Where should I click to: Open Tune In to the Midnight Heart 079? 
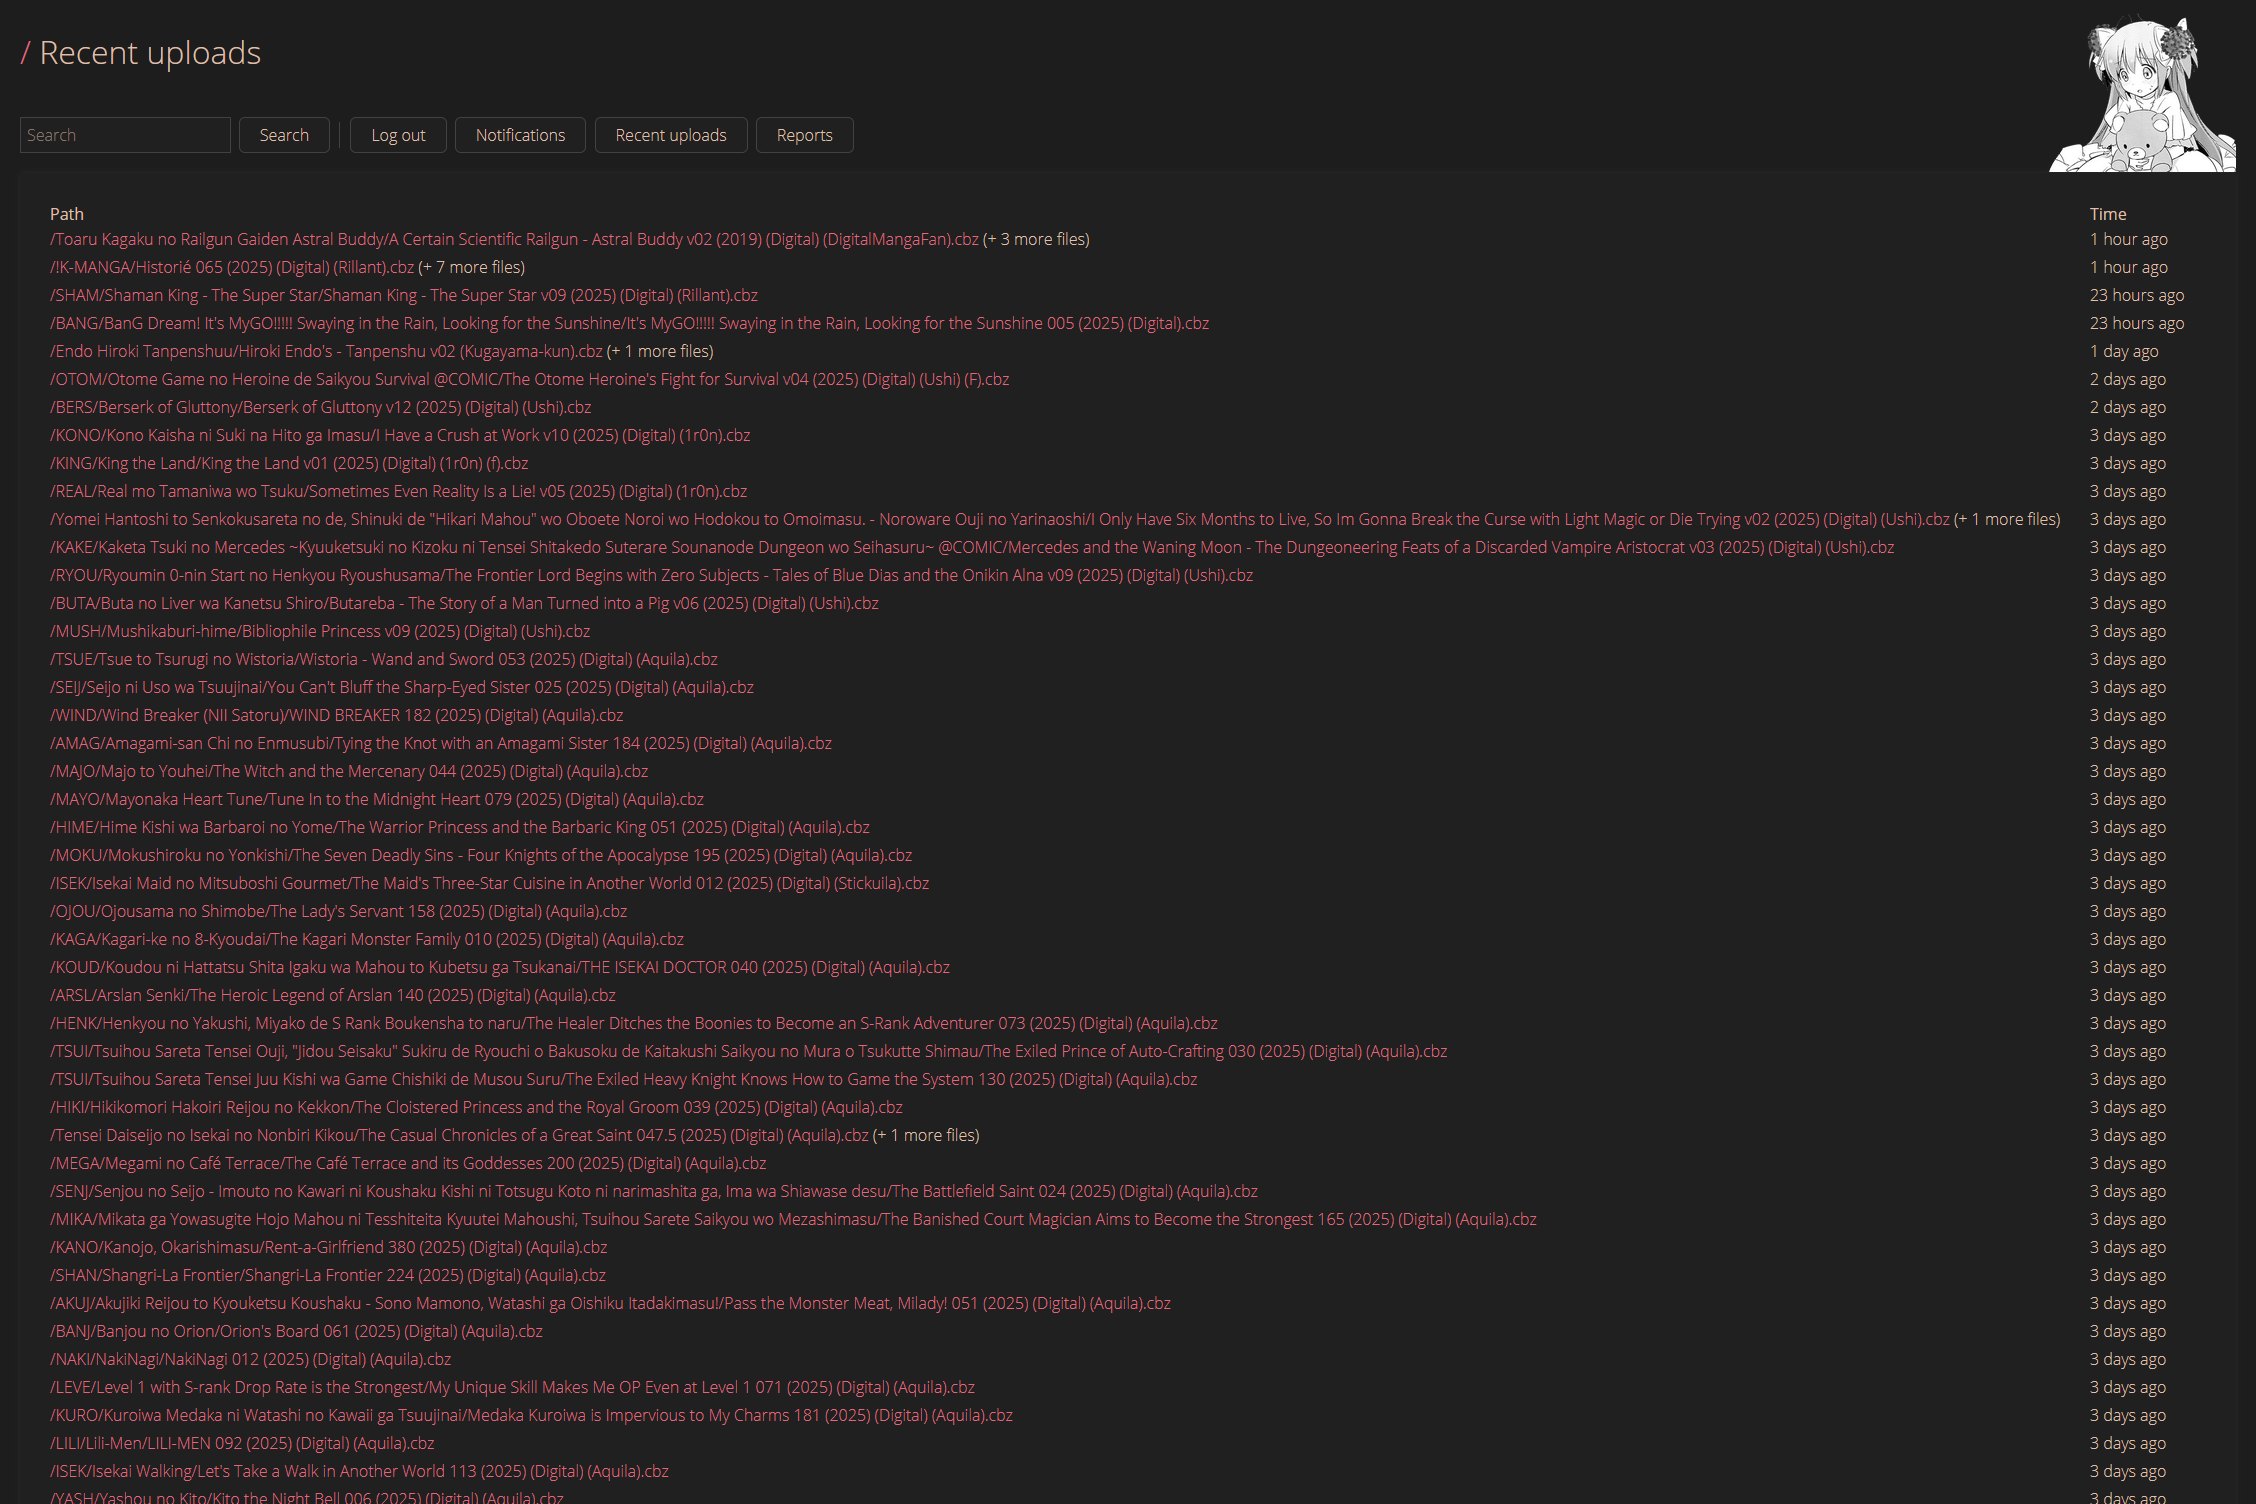[x=377, y=799]
